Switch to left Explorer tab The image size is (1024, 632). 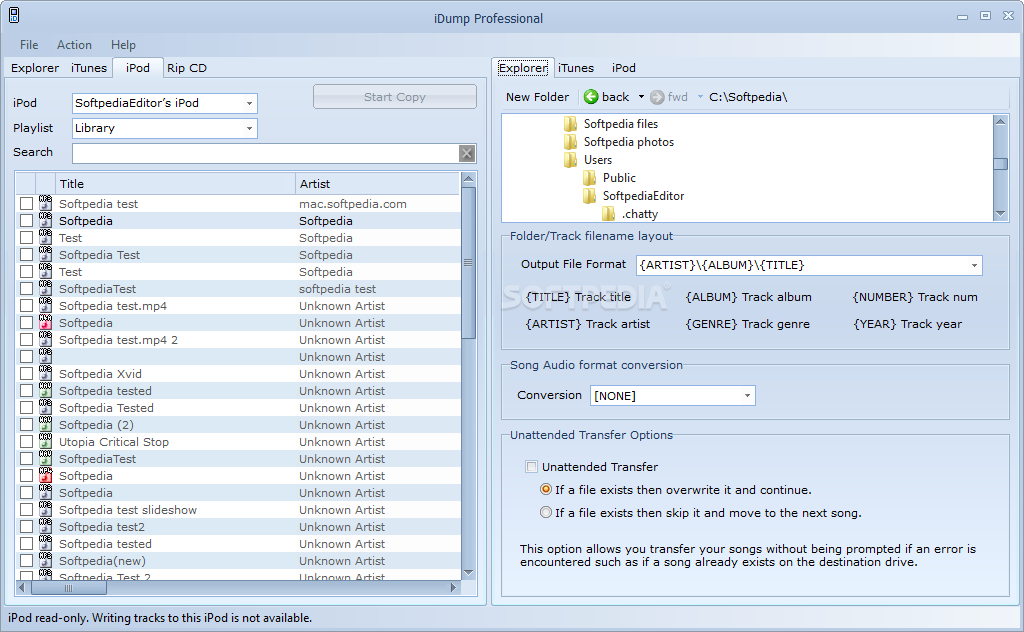pos(35,68)
